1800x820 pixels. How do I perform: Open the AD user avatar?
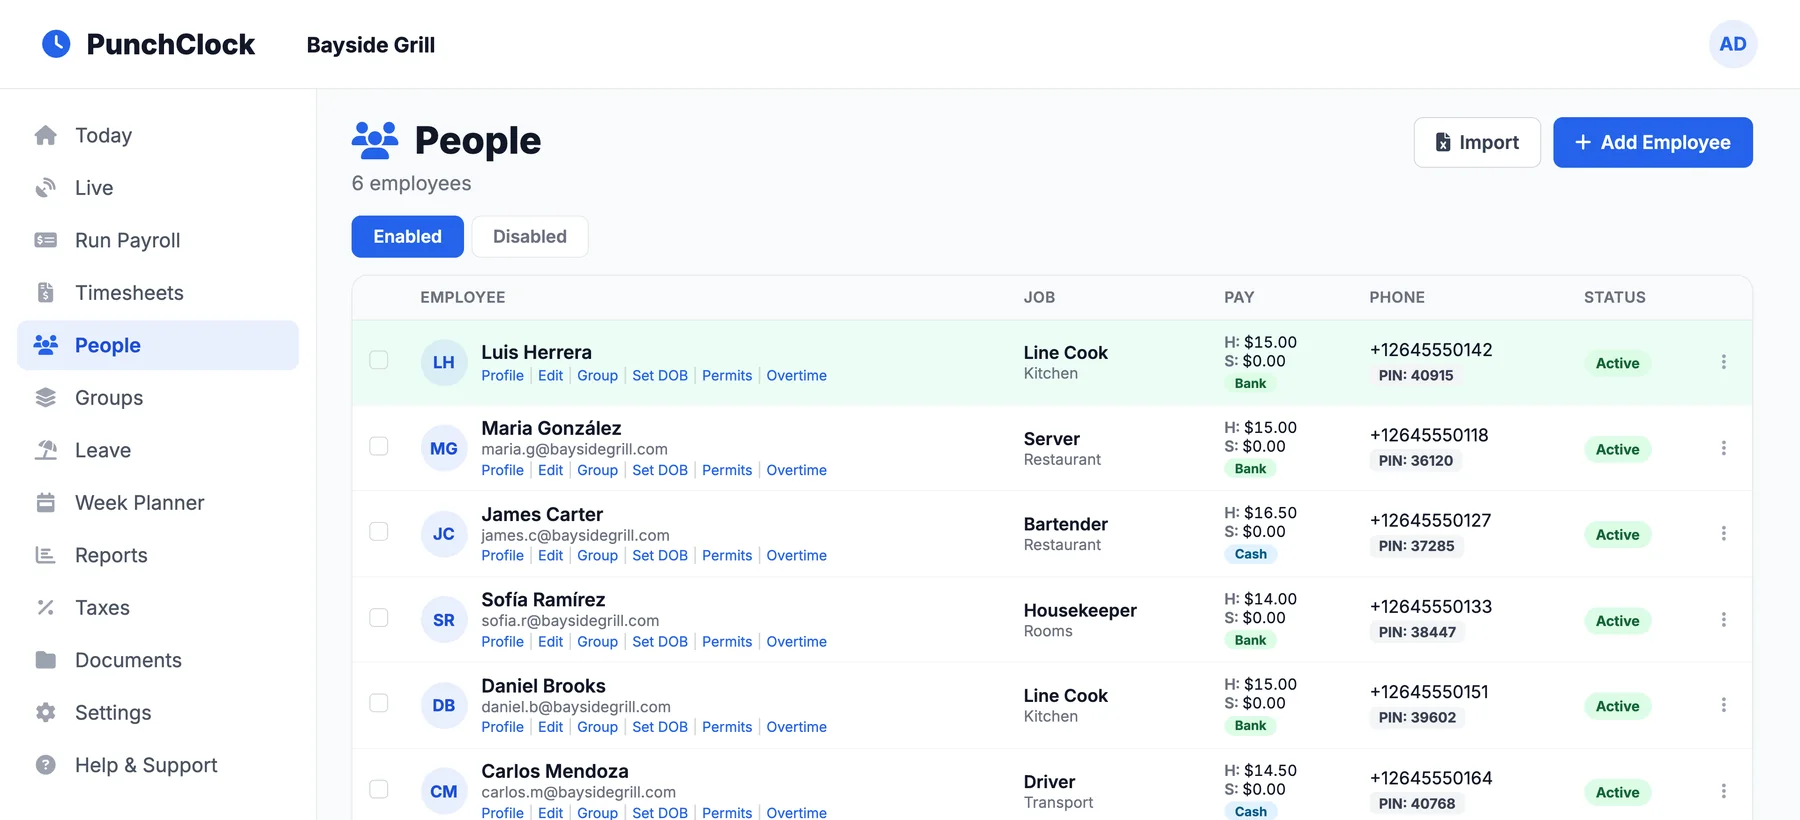tap(1733, 44)
